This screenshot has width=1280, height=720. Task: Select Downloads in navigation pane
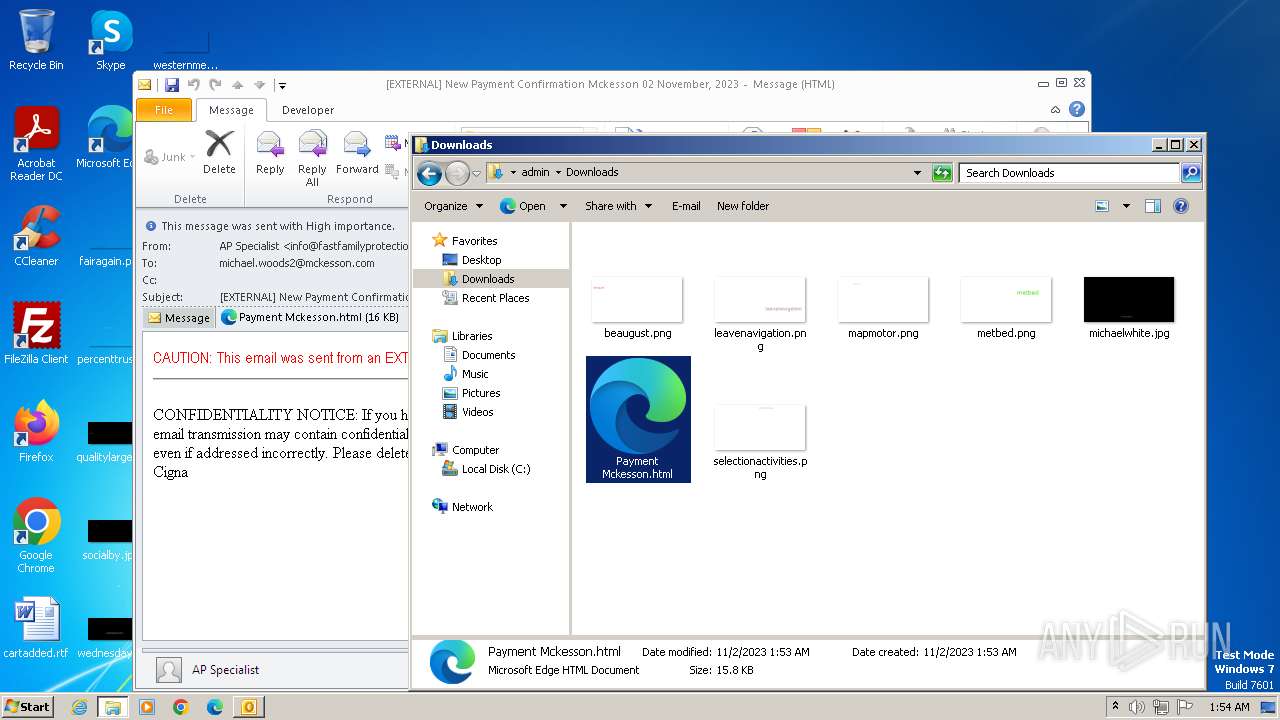(488, 279)
